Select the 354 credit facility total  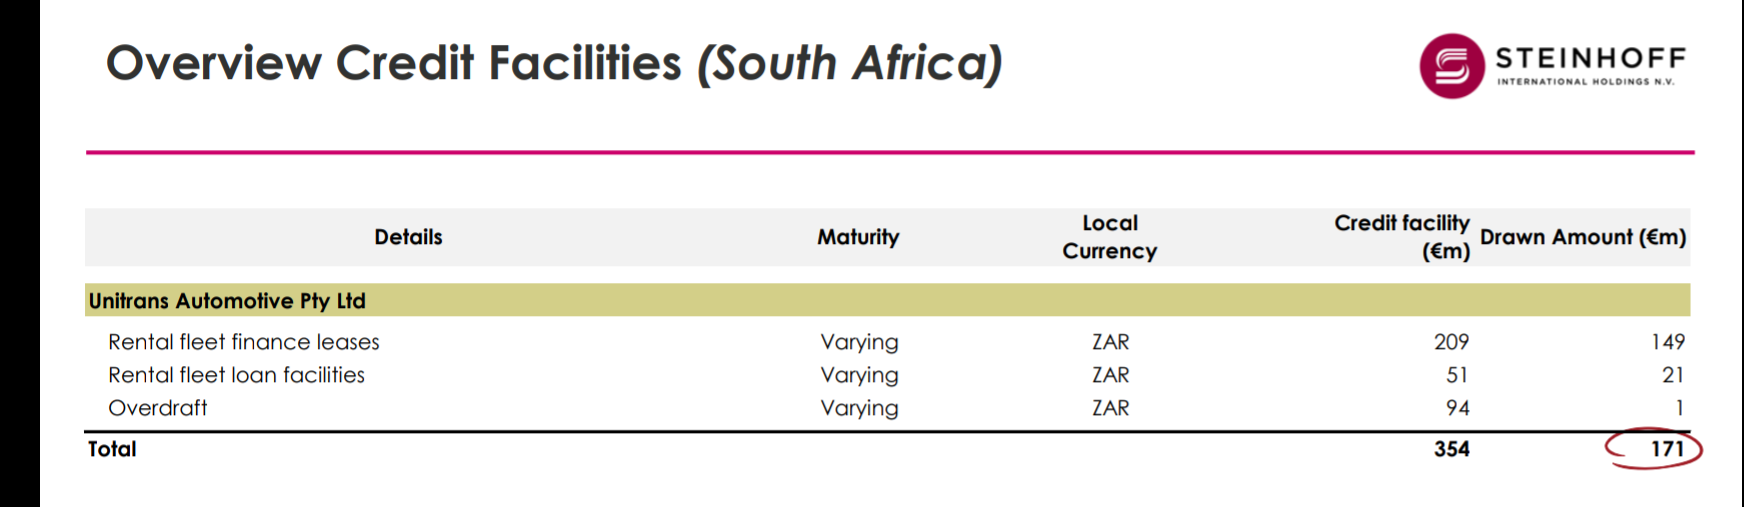tap(1451, 449)
